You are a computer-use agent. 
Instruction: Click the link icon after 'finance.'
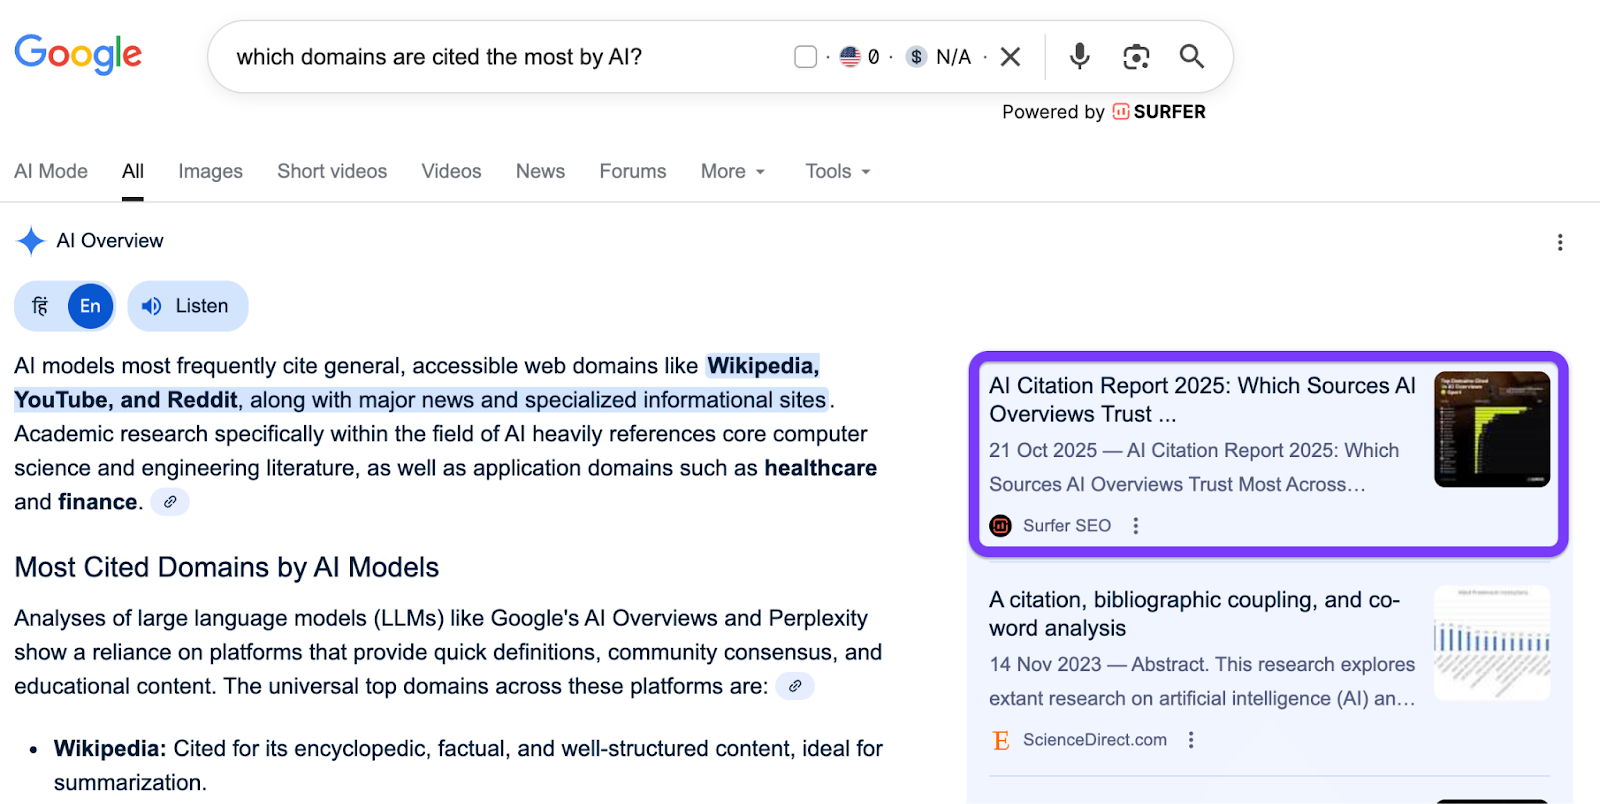(170, 502)
